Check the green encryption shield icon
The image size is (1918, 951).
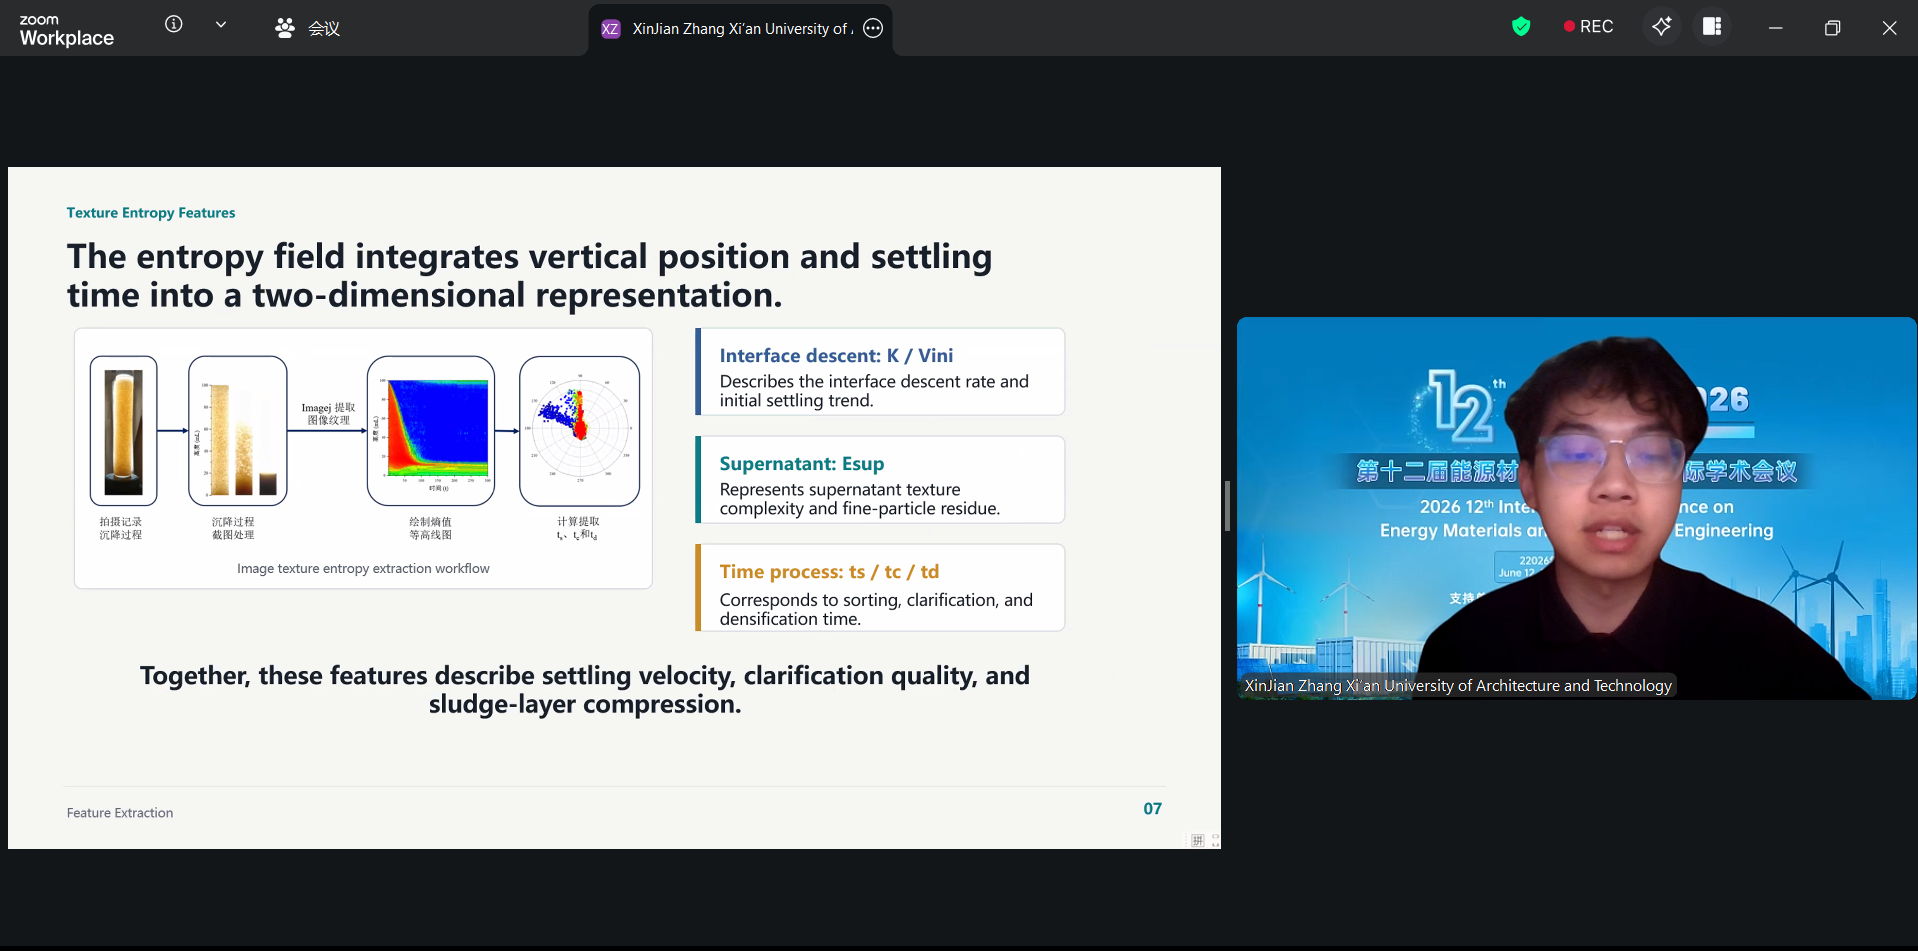[1521, 27]
